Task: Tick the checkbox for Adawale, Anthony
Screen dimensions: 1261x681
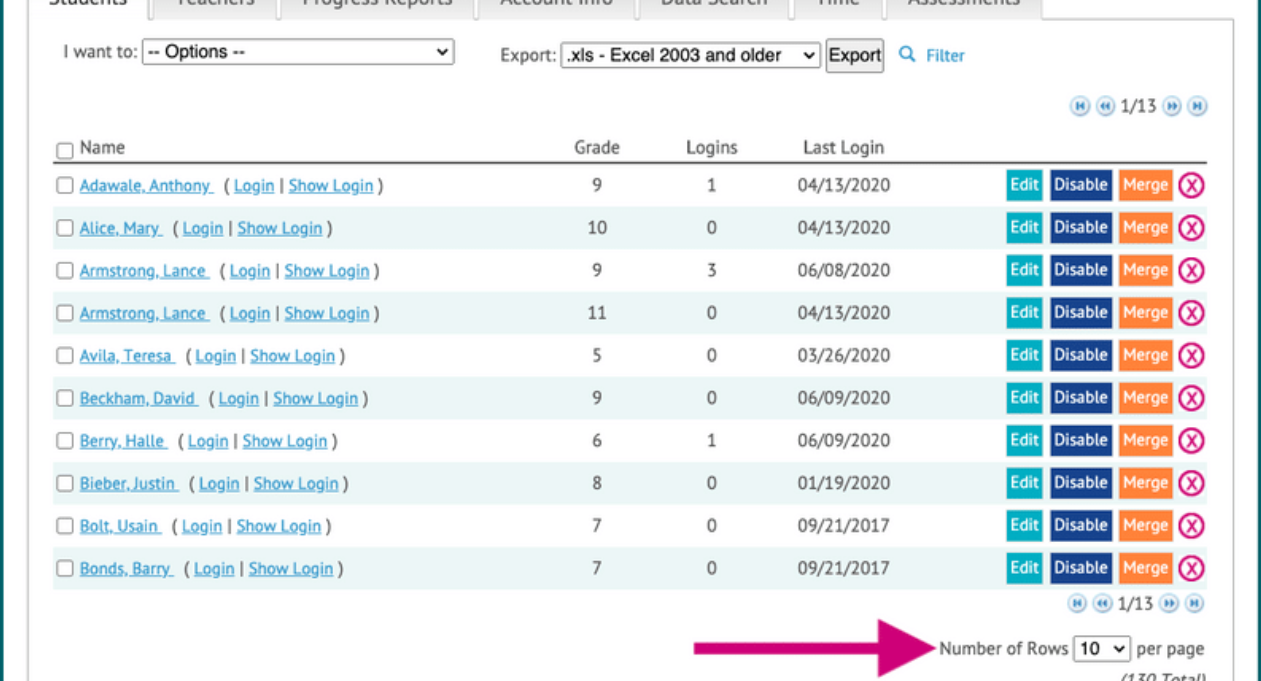Action: [x=65, y=186]
